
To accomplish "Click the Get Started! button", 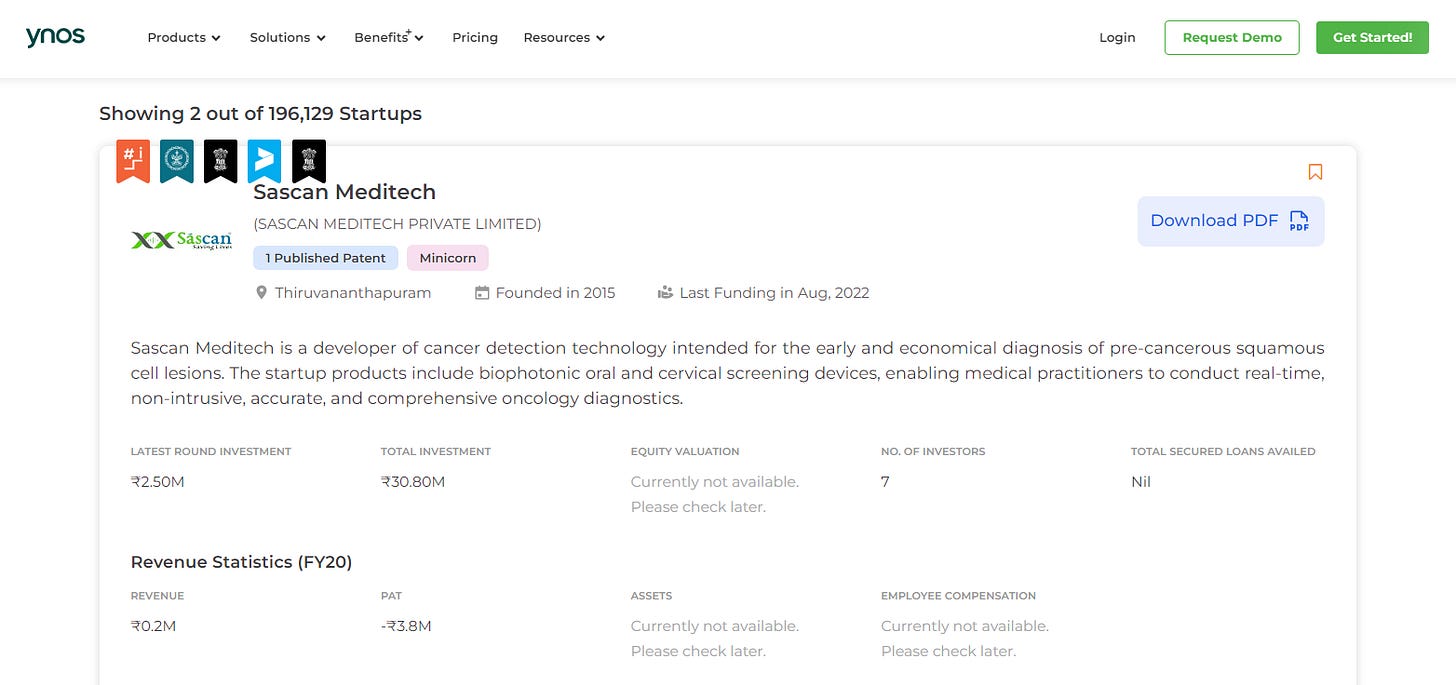I will pyautogui.click(x=1372, y=38).
